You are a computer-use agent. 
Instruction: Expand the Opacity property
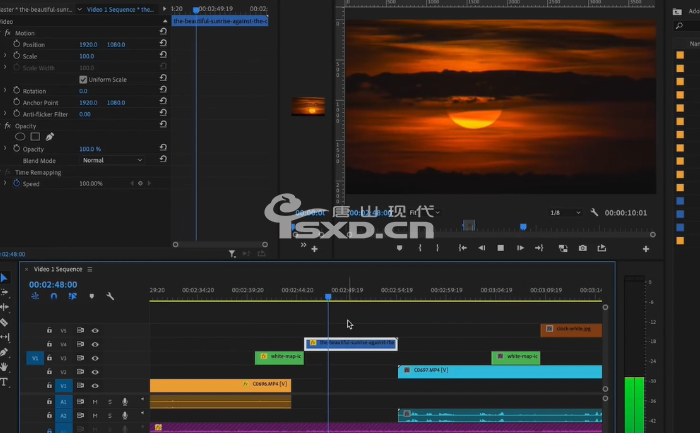tap(5, 149)
